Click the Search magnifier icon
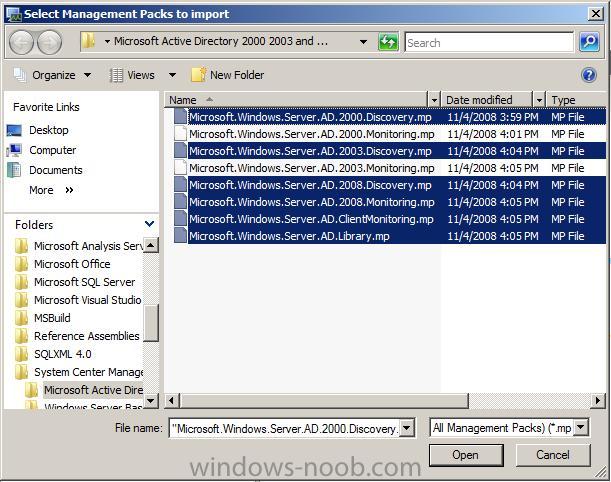 (589, 42)
